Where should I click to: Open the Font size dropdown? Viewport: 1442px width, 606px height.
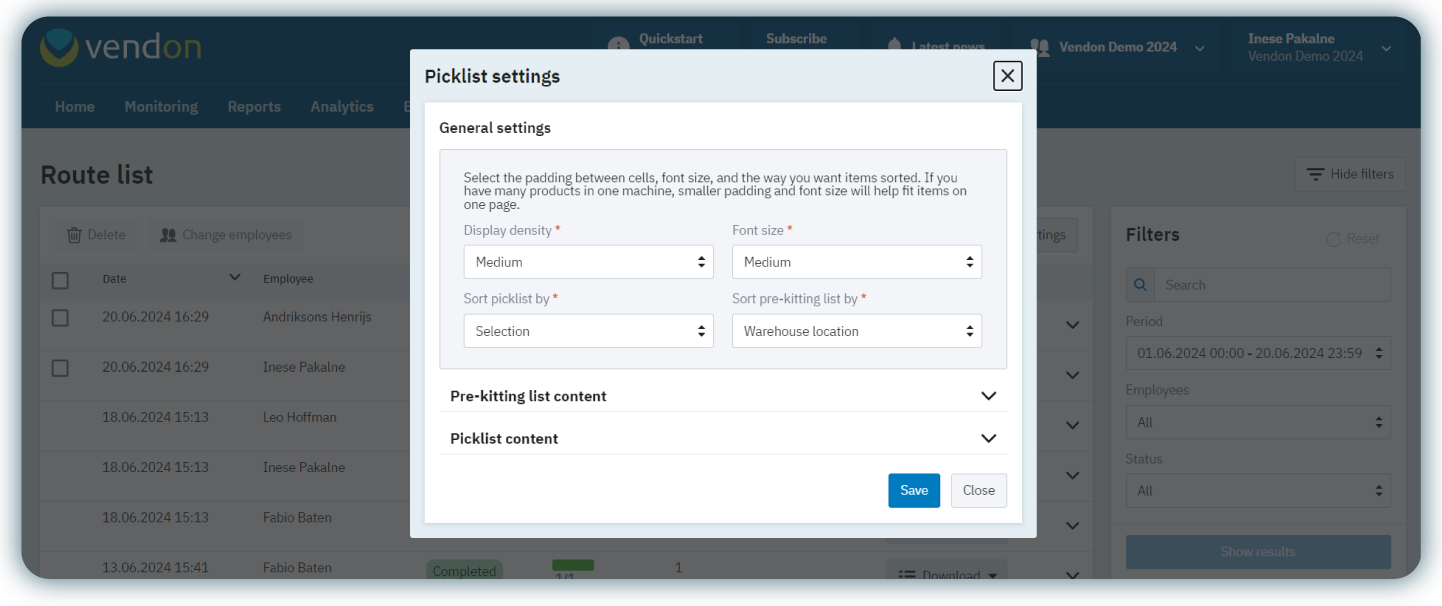856,261
